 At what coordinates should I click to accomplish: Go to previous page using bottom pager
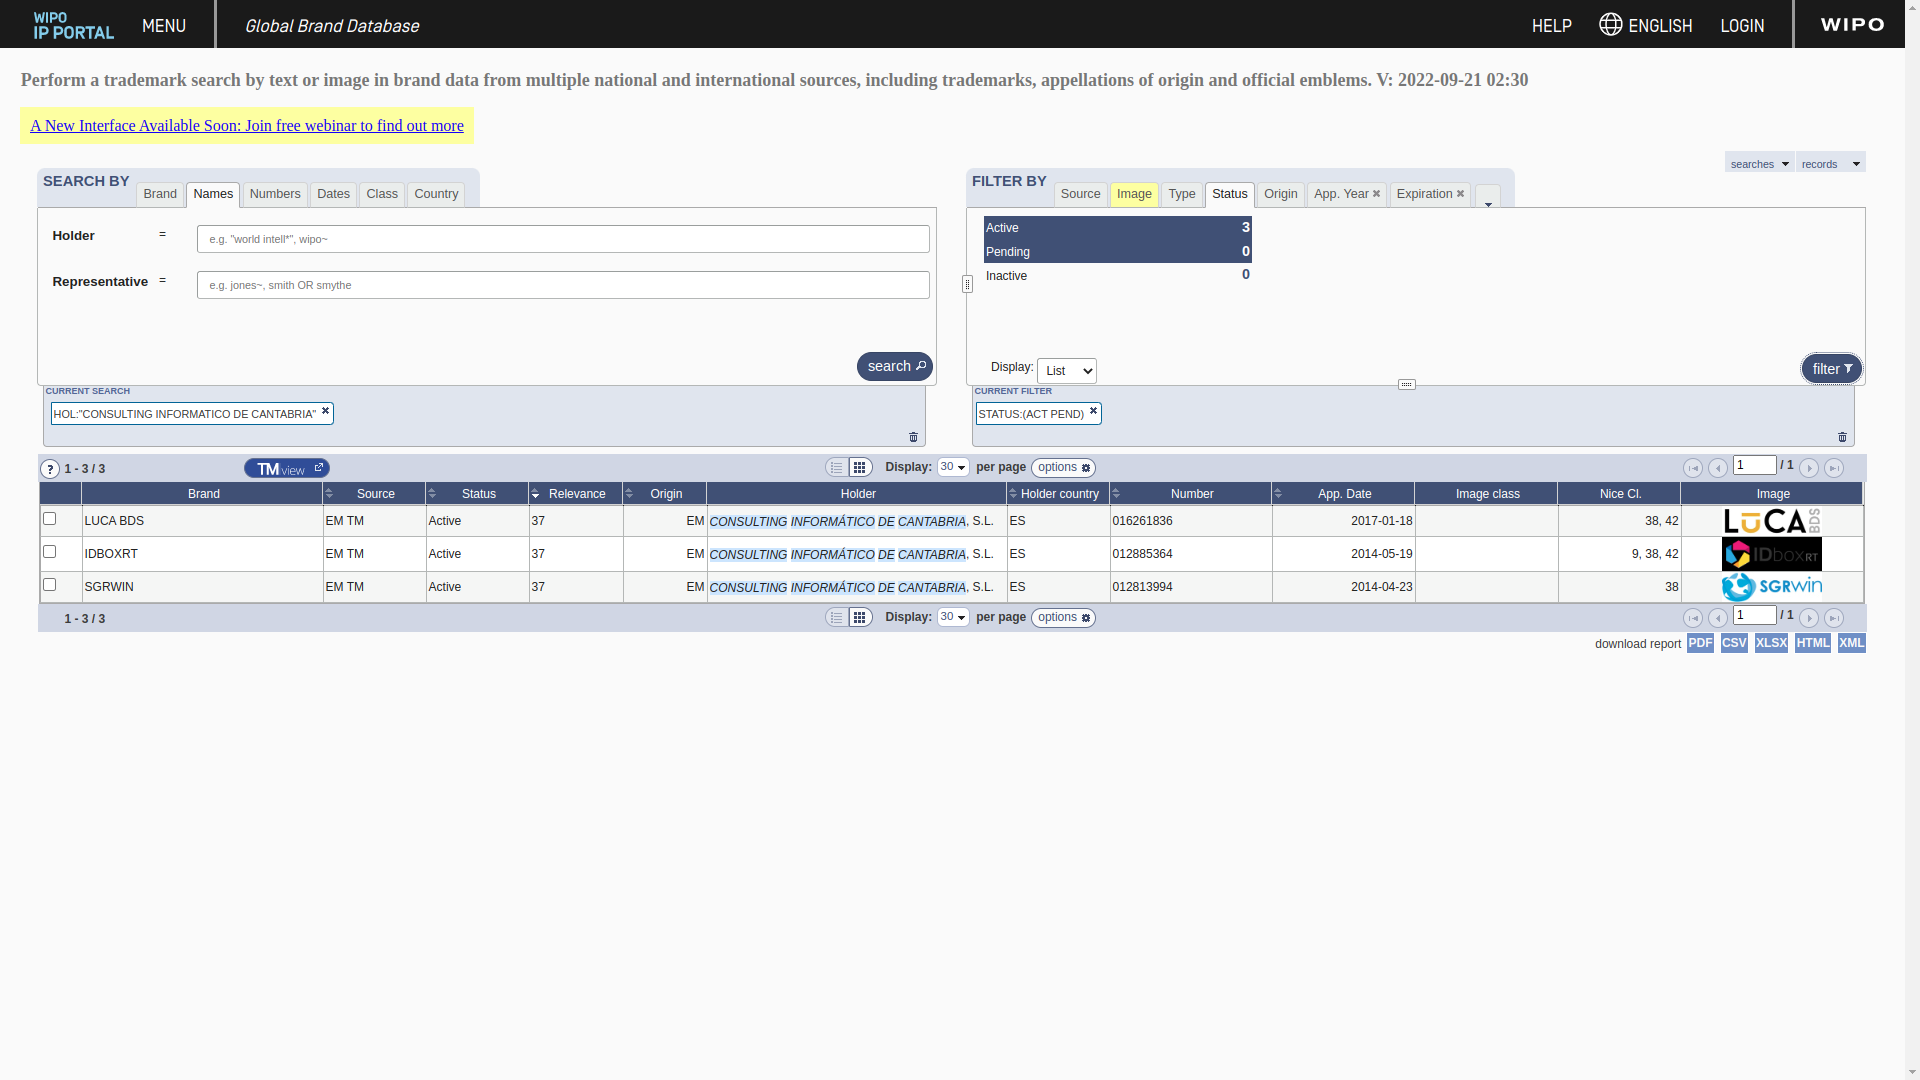[1718, 618]
